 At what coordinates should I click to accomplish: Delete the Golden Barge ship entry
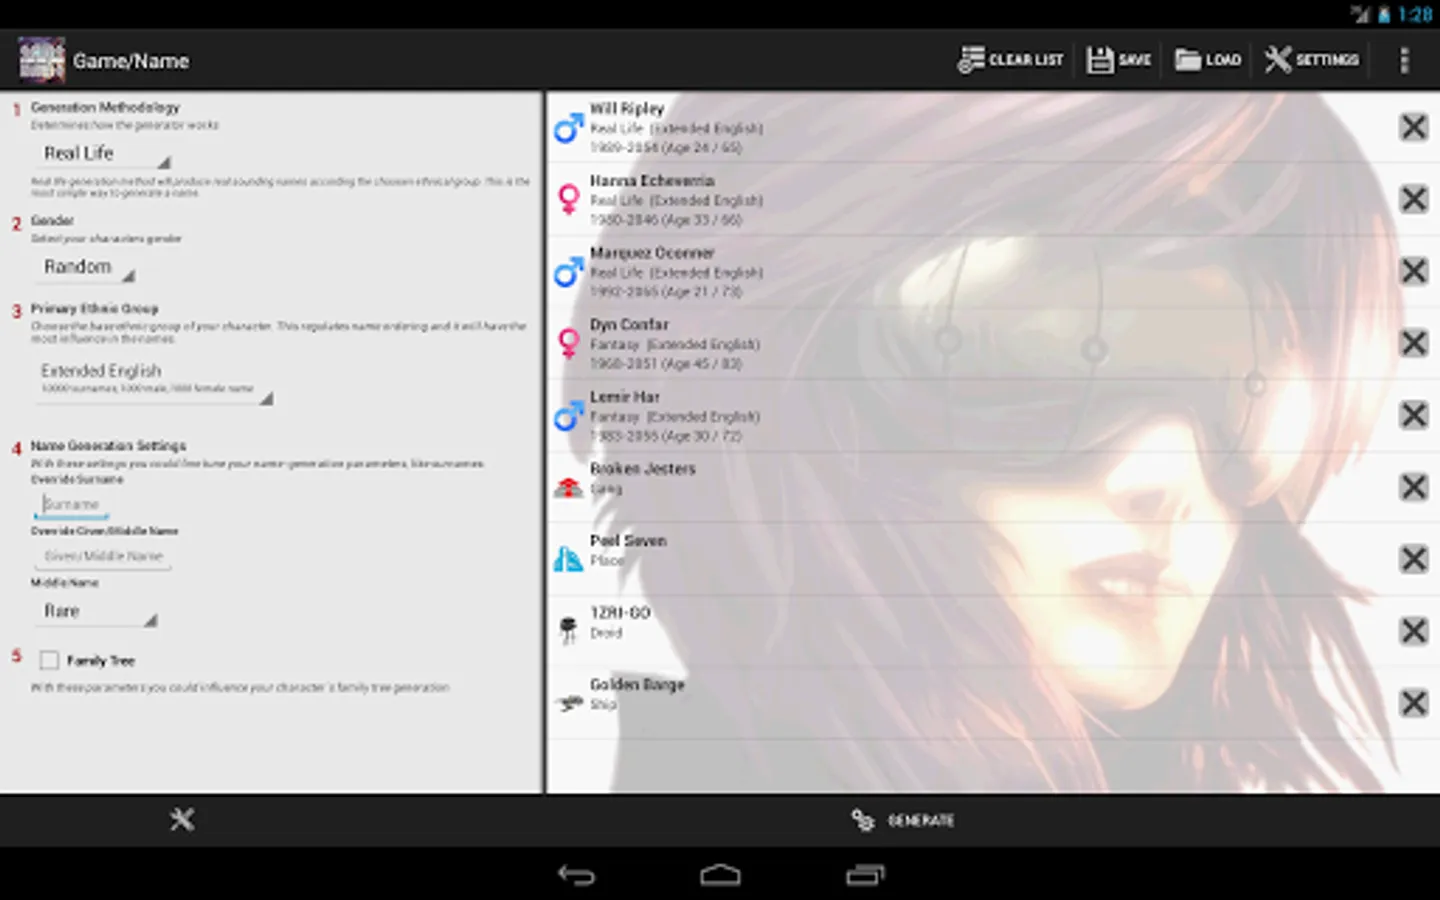[x=1413, y=703]
